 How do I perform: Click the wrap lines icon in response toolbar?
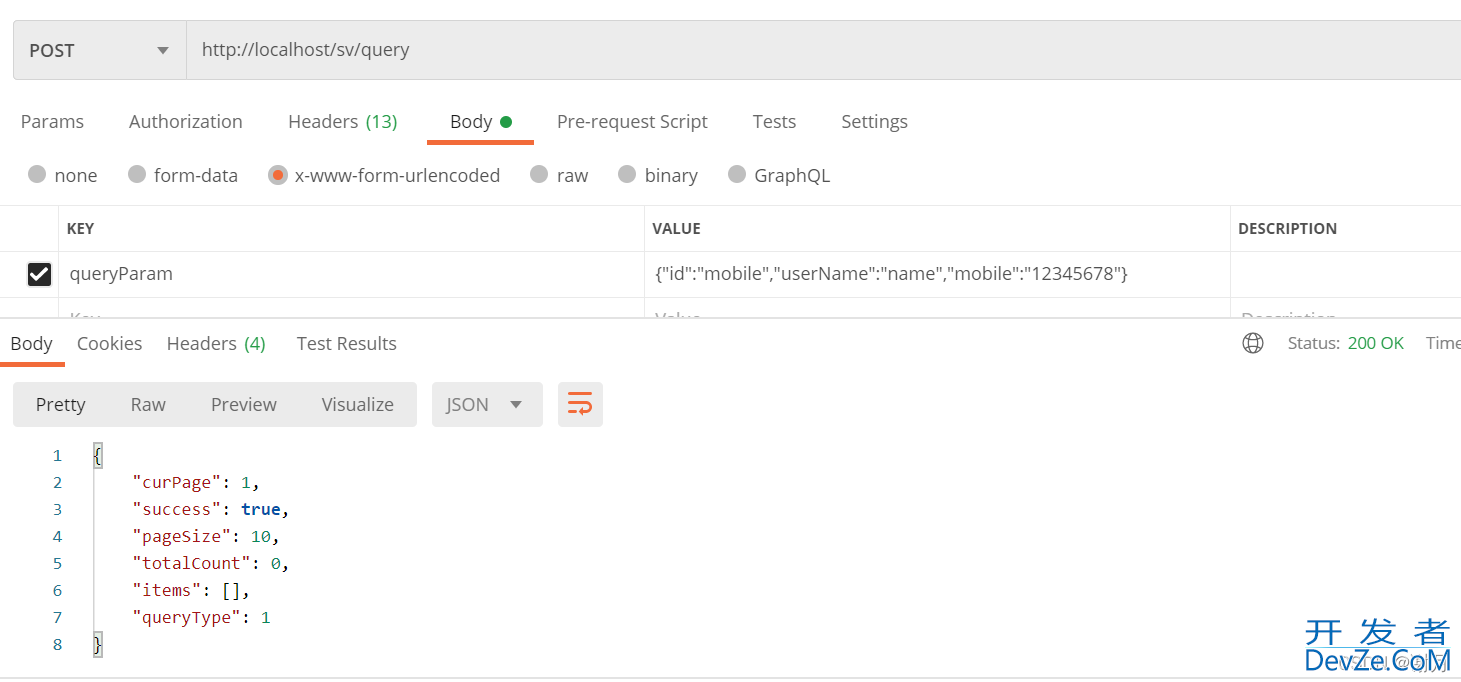tap(580, 404)
